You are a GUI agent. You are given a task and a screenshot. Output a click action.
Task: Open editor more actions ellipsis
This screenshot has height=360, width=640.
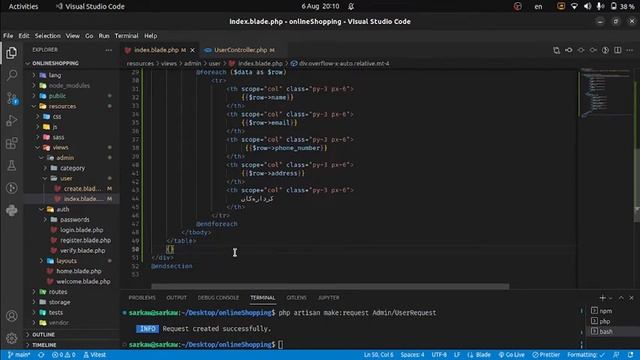tap(630, 50)
